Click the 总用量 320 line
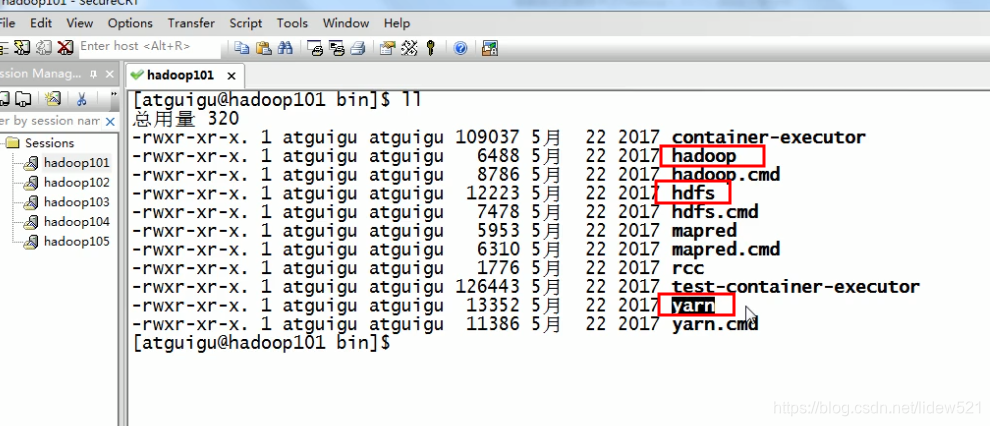The height and width of the screenshot is (426, 990). (186, 118)
